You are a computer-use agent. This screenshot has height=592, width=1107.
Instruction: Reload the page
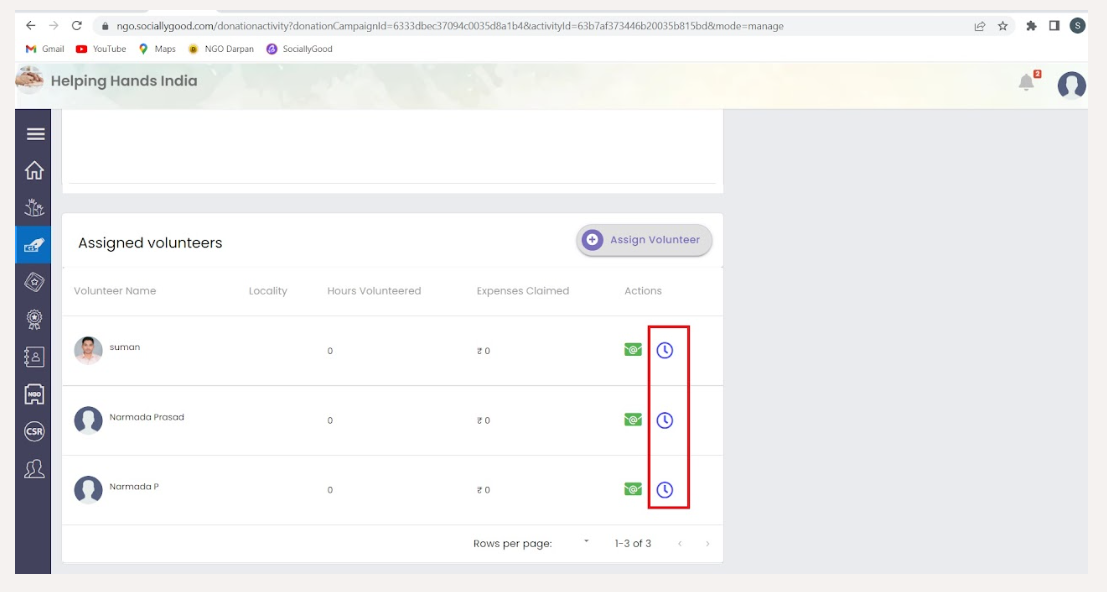76,25
